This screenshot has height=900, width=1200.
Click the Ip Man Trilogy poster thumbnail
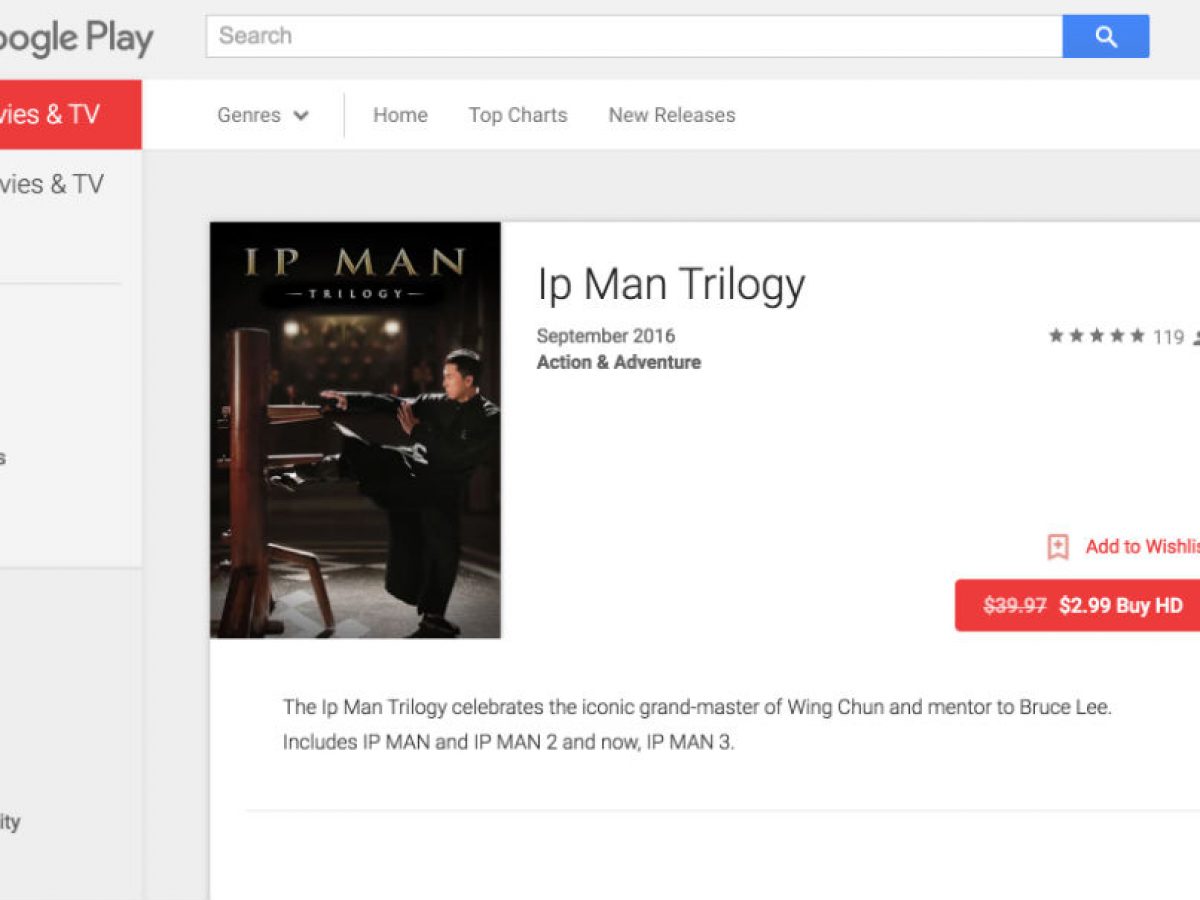(355, 430)
